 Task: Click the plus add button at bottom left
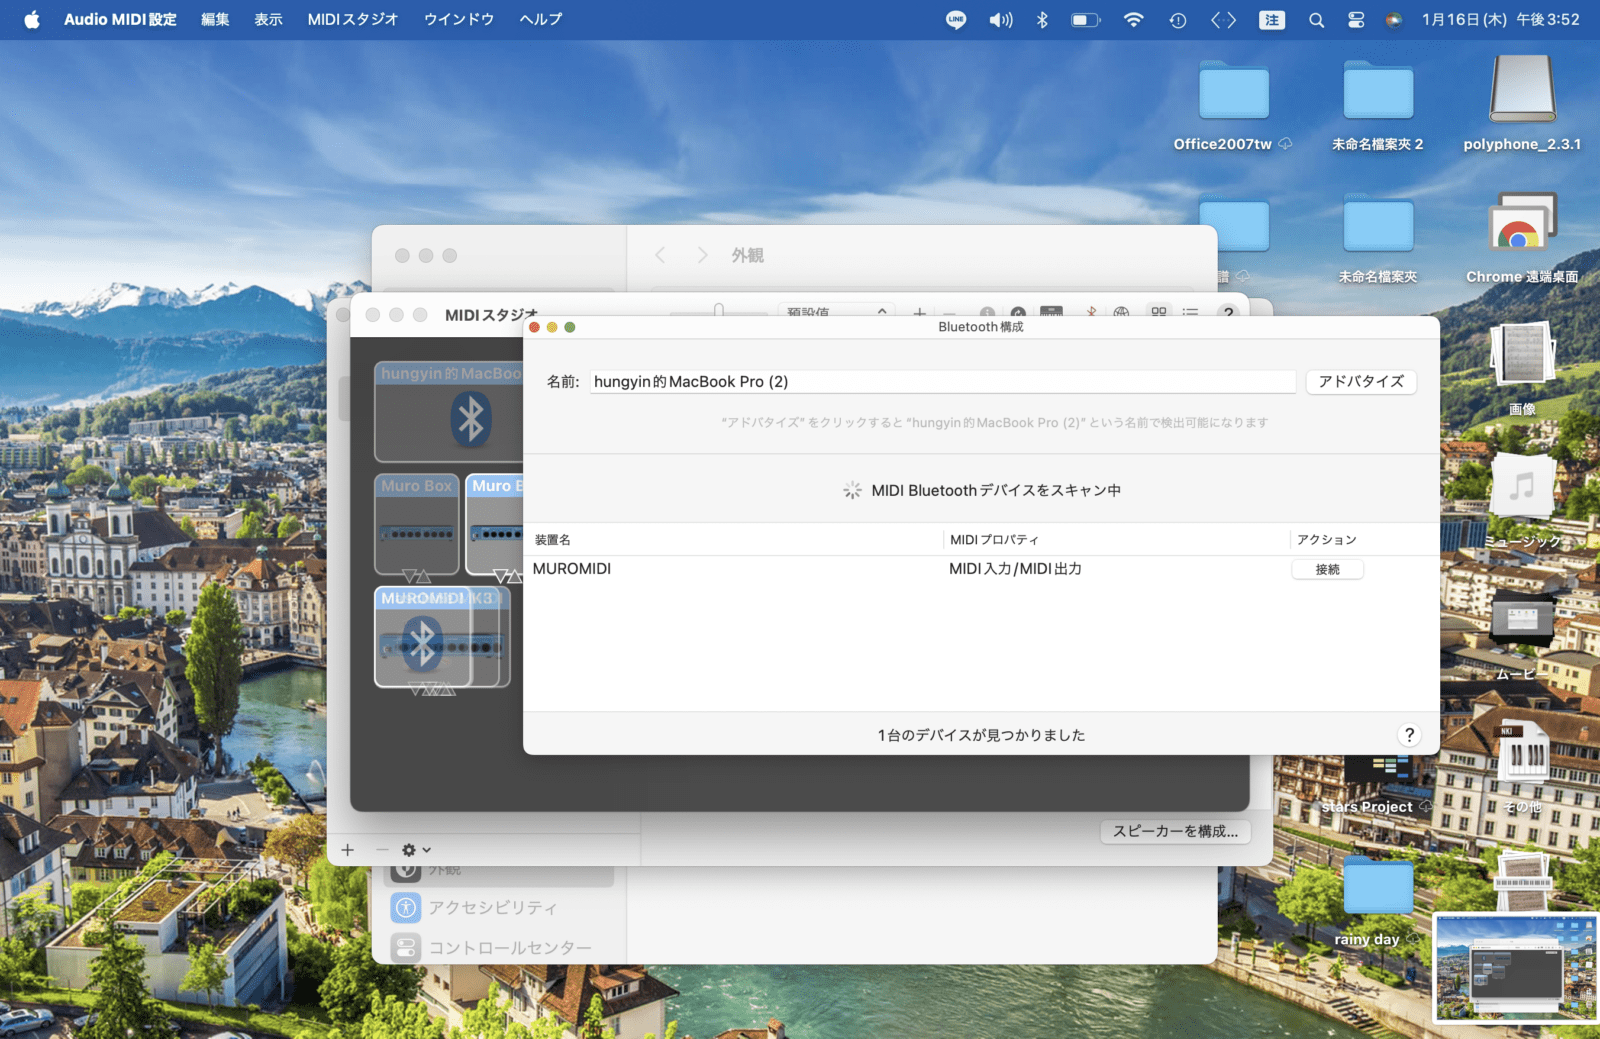347,850
